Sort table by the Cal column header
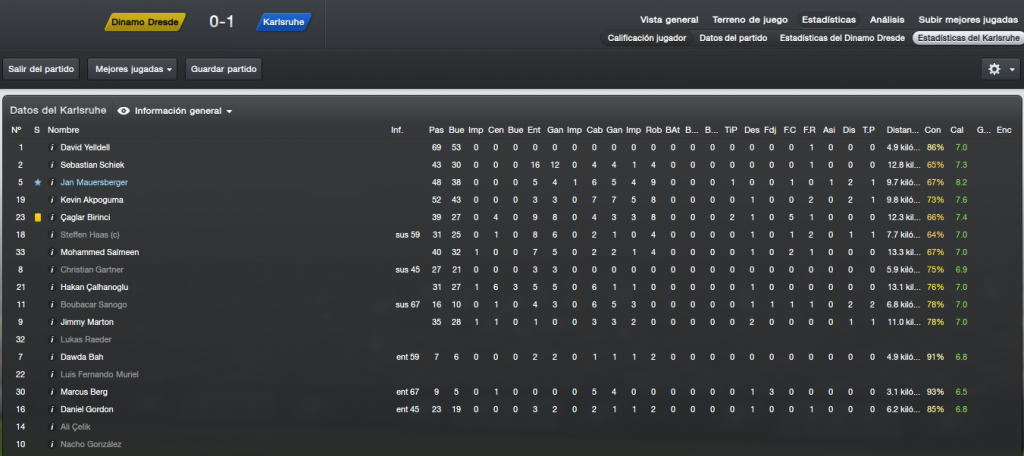This screenshot has height=456, width=1024. [957, 130]
